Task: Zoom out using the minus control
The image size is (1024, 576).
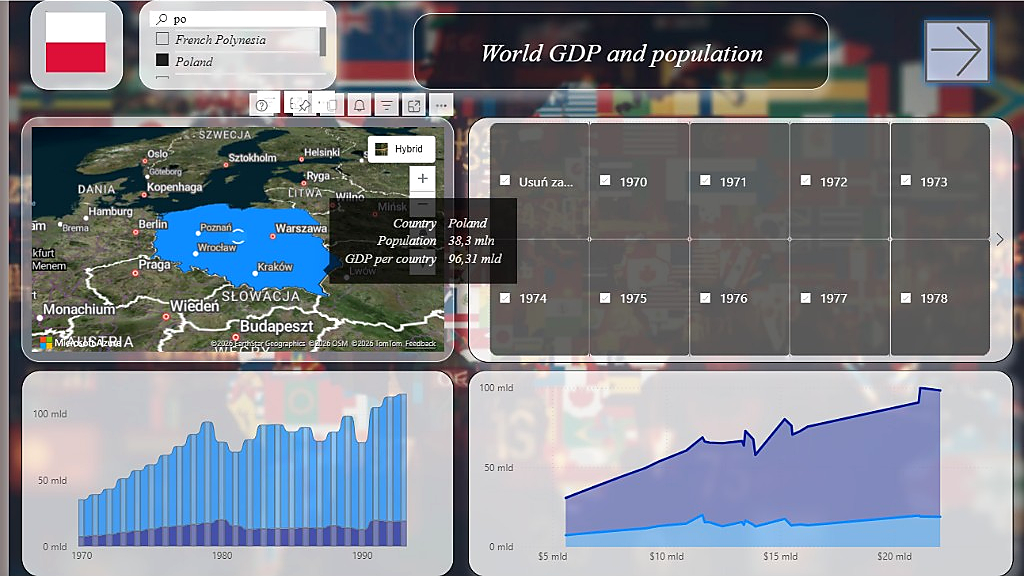Action: [422, 205]
